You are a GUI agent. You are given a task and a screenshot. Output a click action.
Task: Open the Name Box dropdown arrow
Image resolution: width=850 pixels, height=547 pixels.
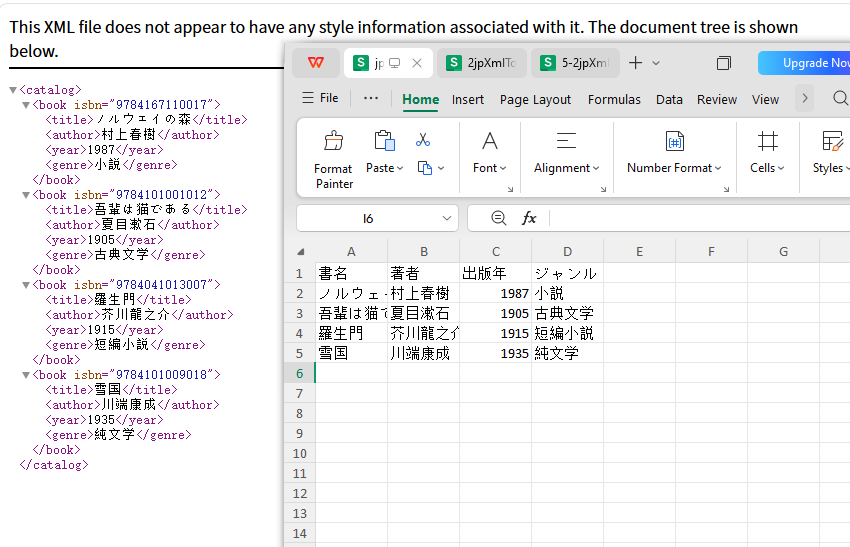point(447,218)
